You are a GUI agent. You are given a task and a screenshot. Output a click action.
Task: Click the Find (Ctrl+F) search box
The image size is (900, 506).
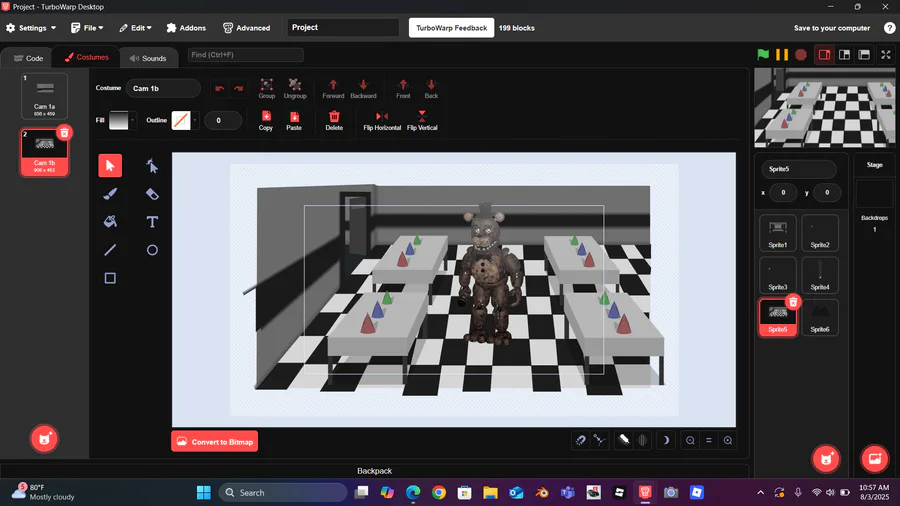click(x=246, y=55)
